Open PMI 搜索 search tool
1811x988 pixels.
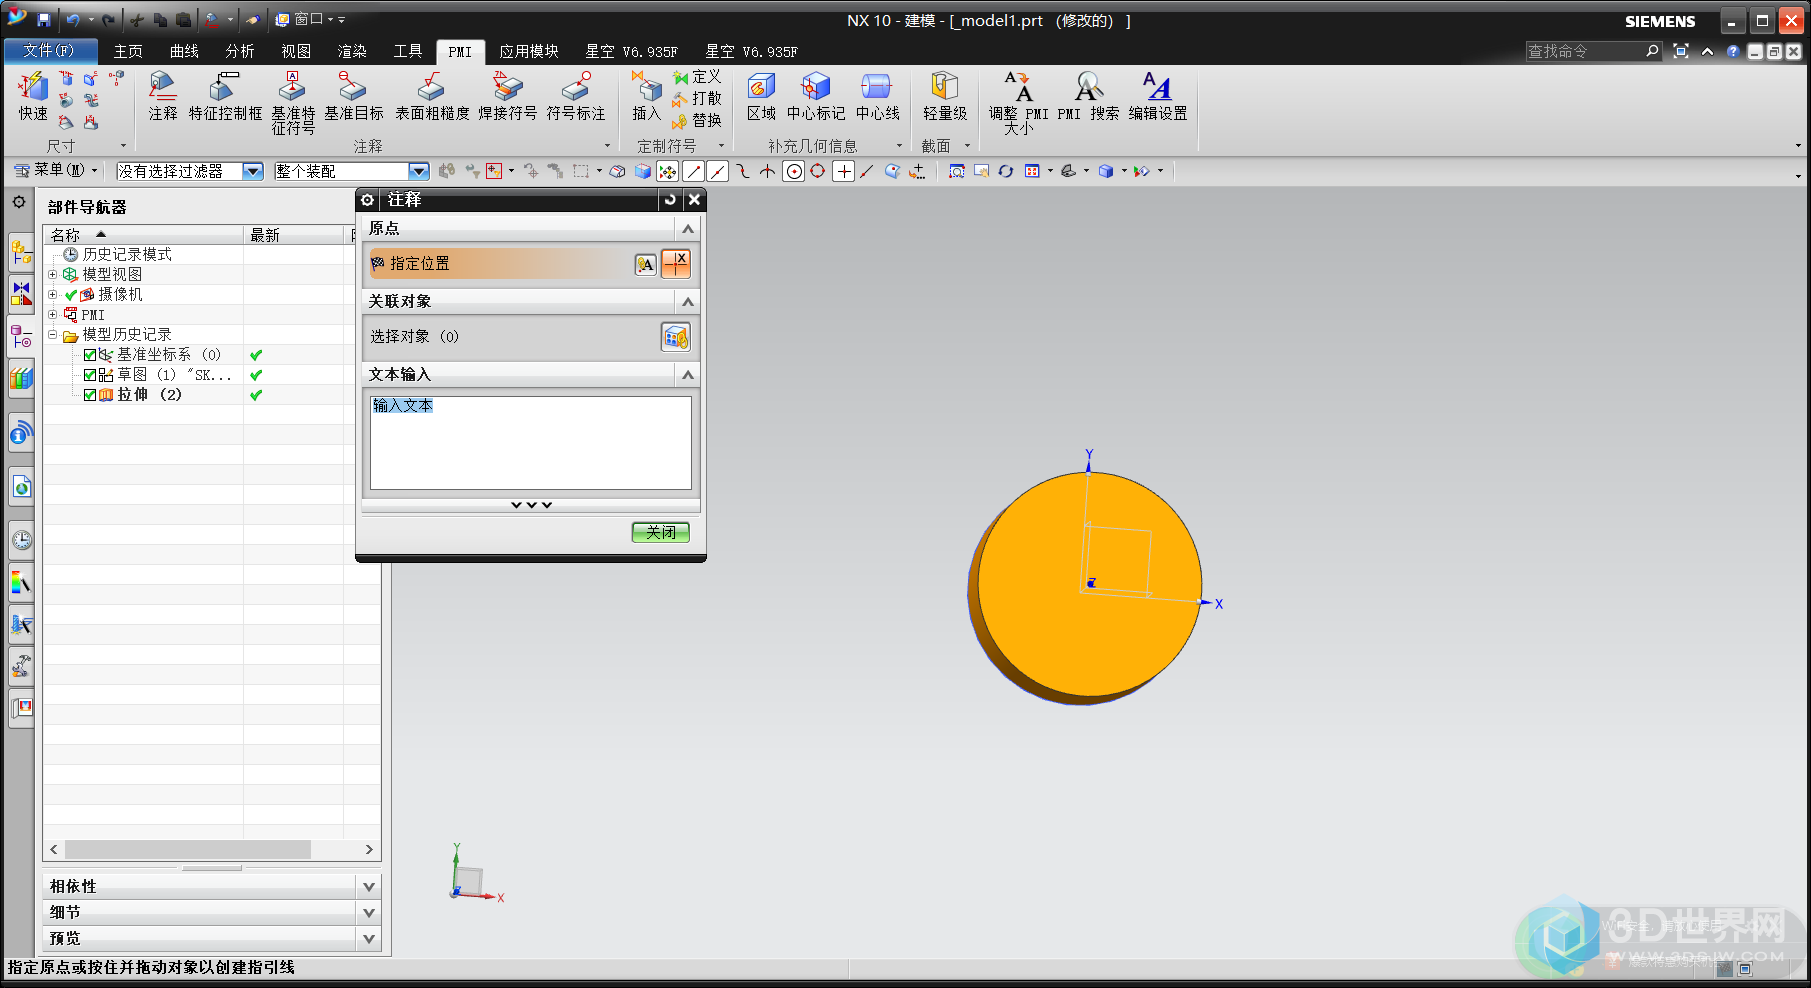(x=1088, y=96)
